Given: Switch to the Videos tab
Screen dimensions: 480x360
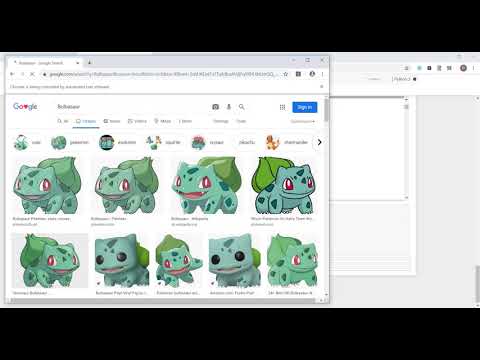Looking at the screenshot, I should [137, 121].
